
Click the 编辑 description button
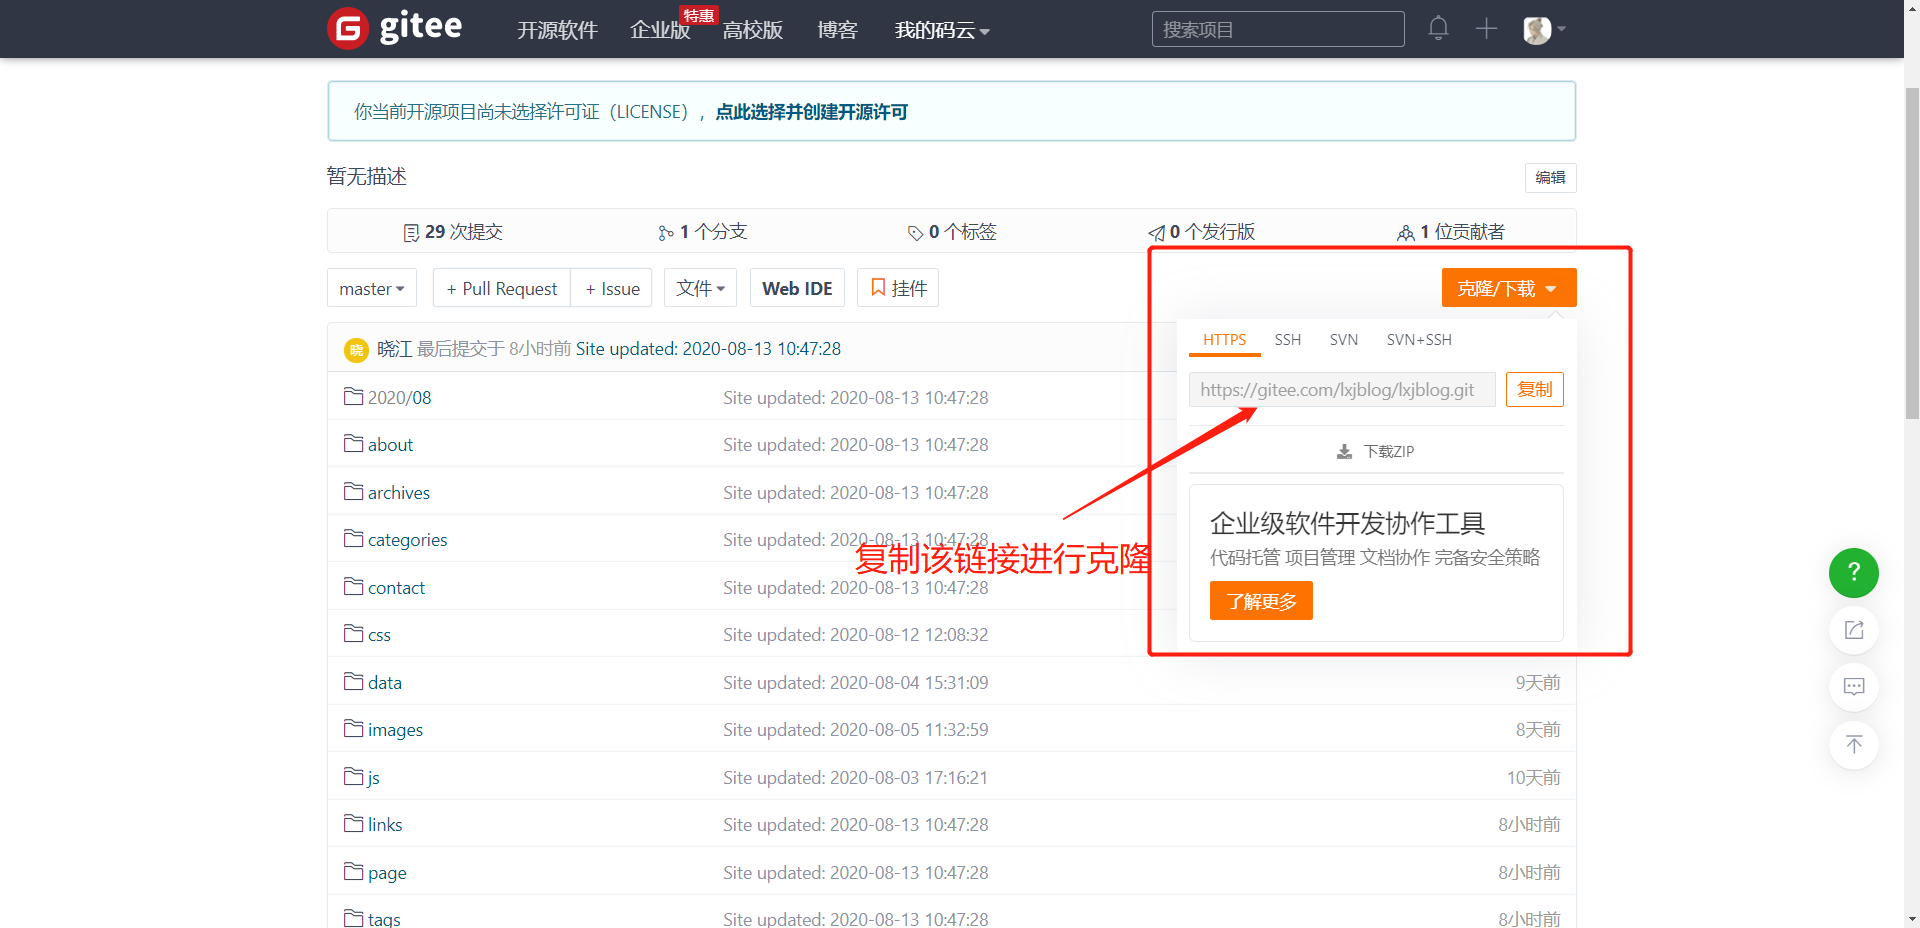click(x=1550, y=178)
